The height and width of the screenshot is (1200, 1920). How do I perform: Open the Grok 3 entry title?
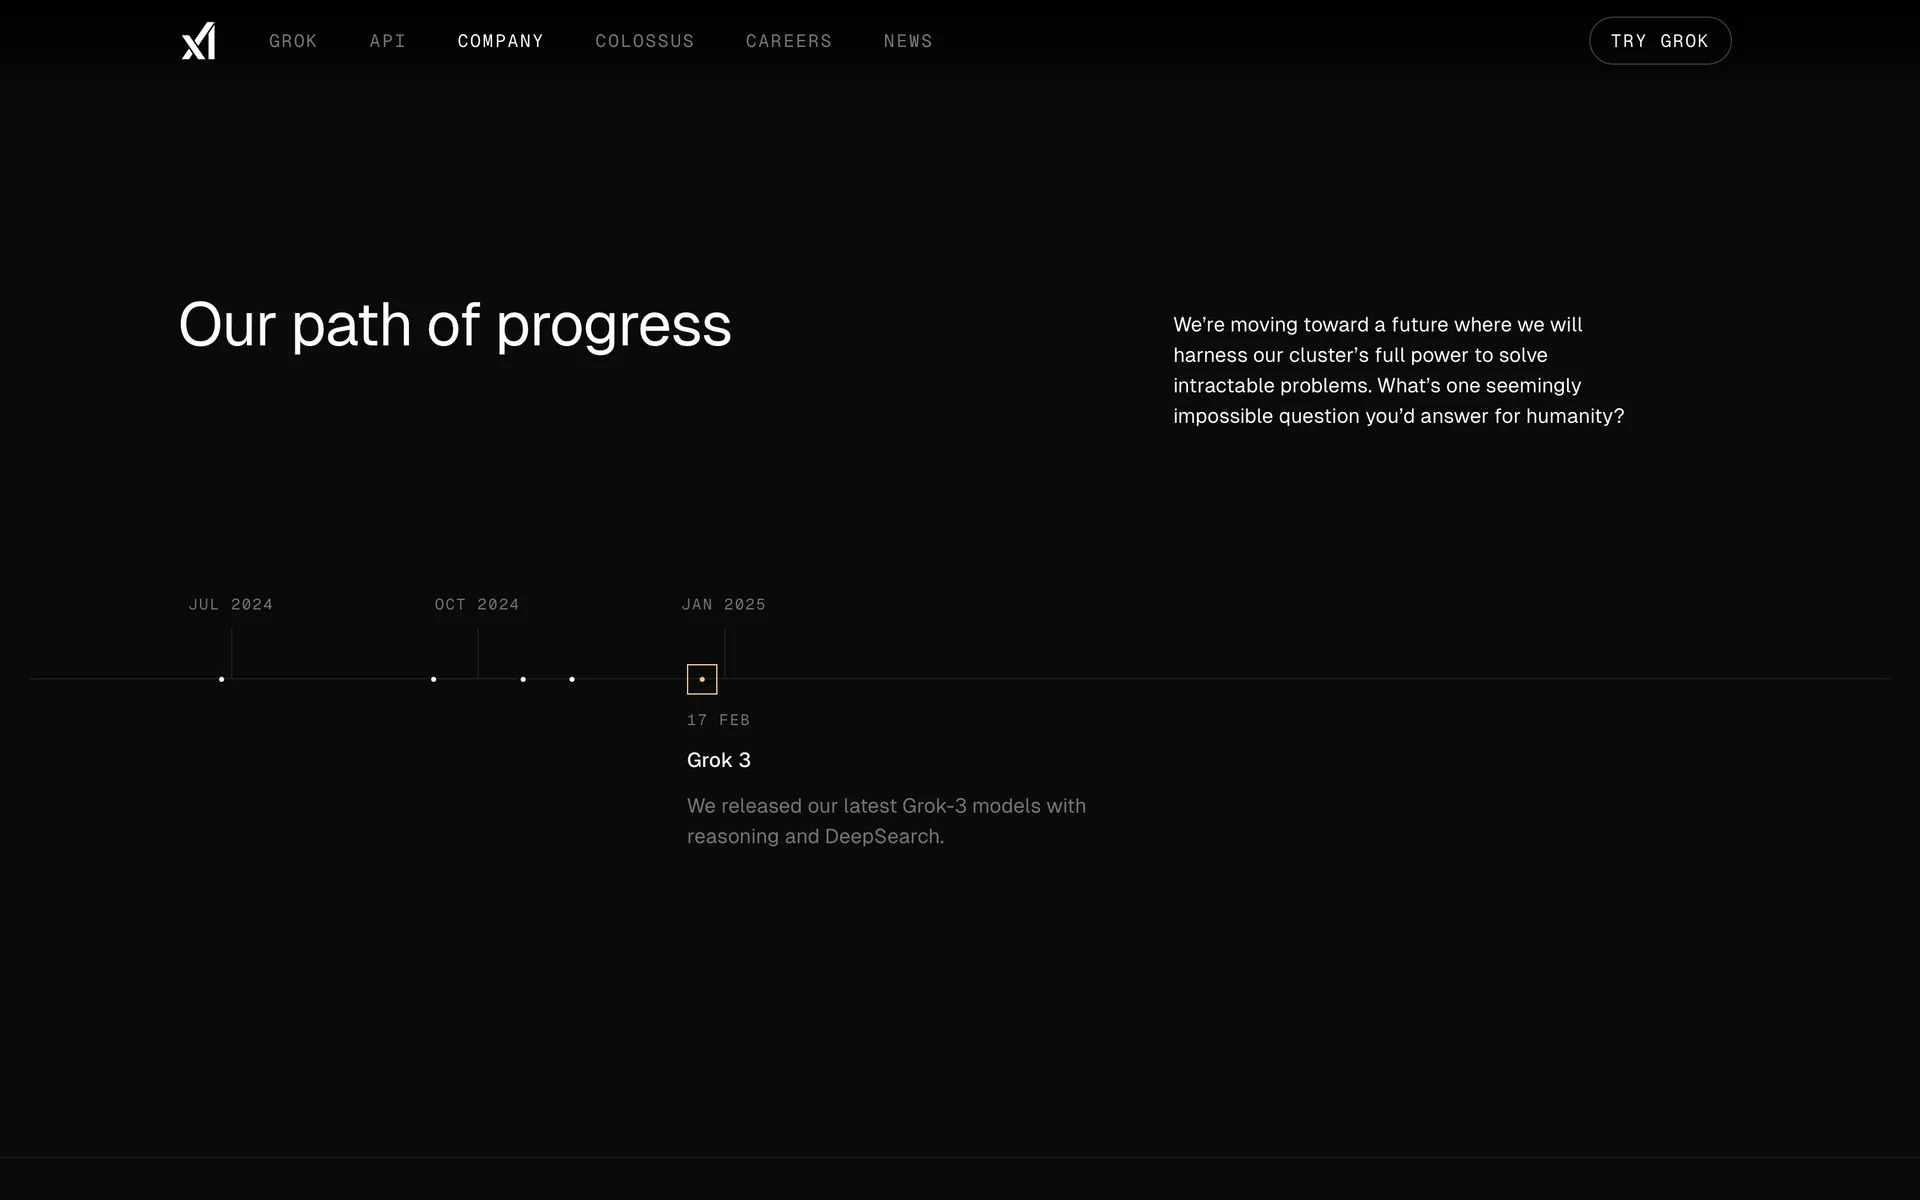point(718,760)
